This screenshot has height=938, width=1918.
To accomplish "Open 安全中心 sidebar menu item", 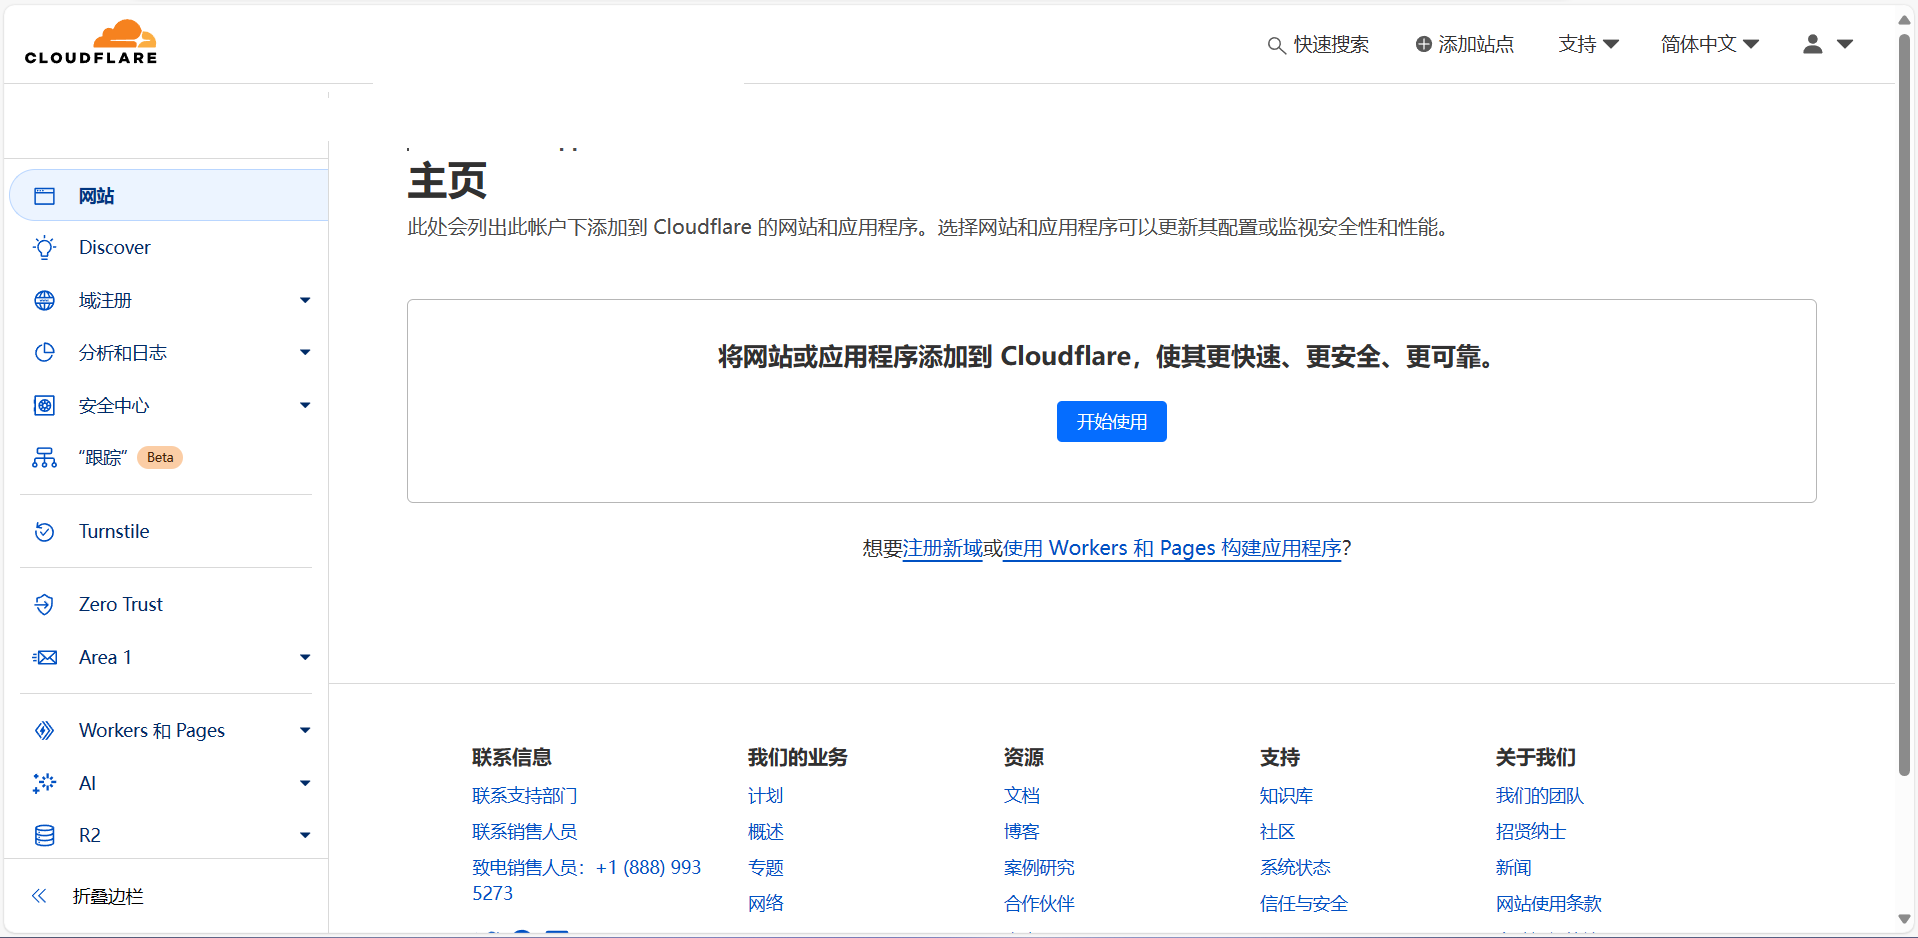I will [x=114, y=406].
